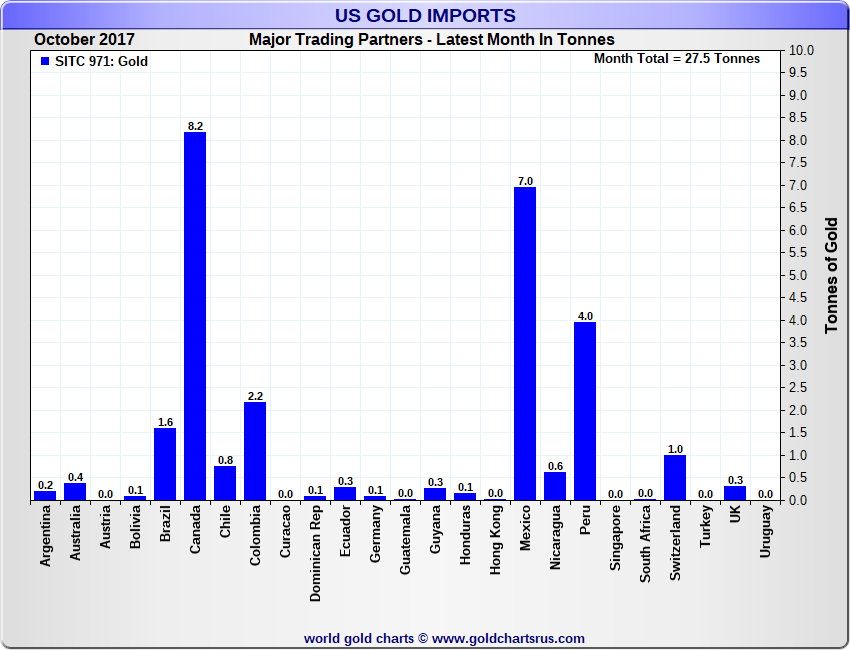Click the 1.6 value above Brazil
This screenshot has width=850, height=650.
pos(165,422)
